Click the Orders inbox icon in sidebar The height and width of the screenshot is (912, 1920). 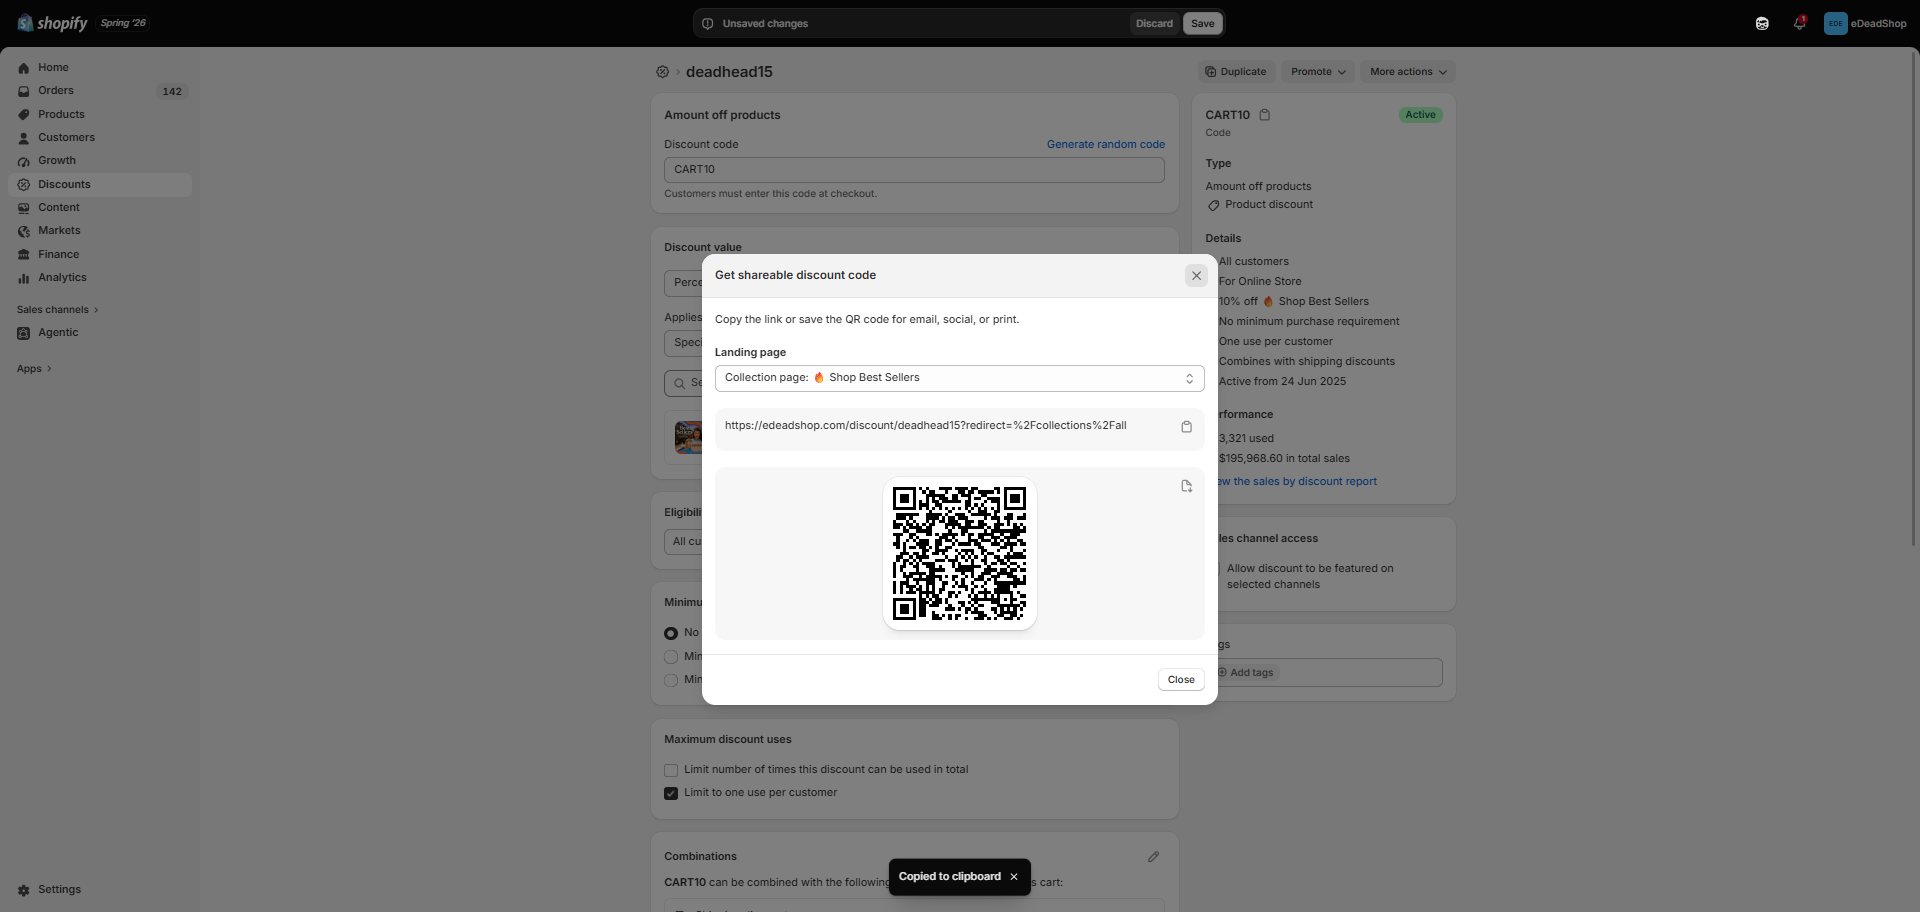tap(24, 91)
